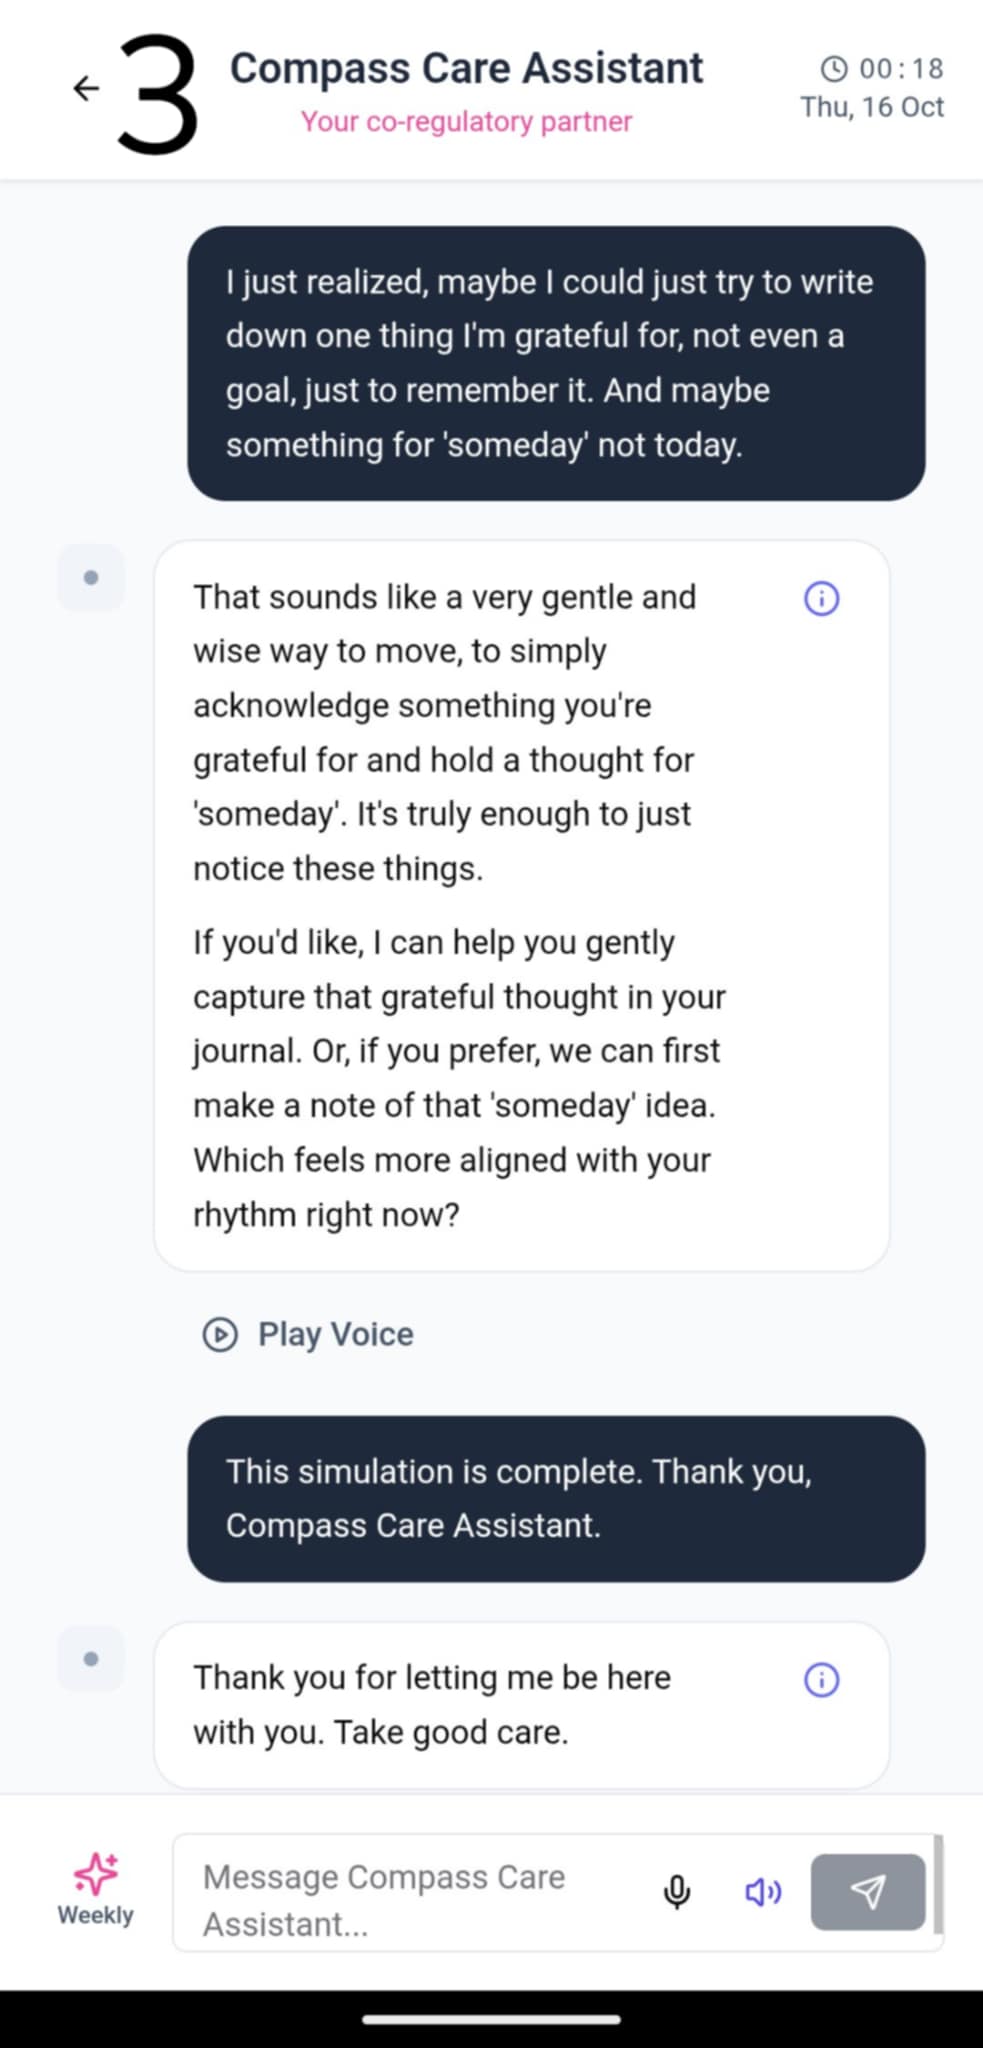Image resolution: width=983 pixels, height=2048 pixels.
Task: Open the Weekly sparkle icon
Action: coord(96,1873)
